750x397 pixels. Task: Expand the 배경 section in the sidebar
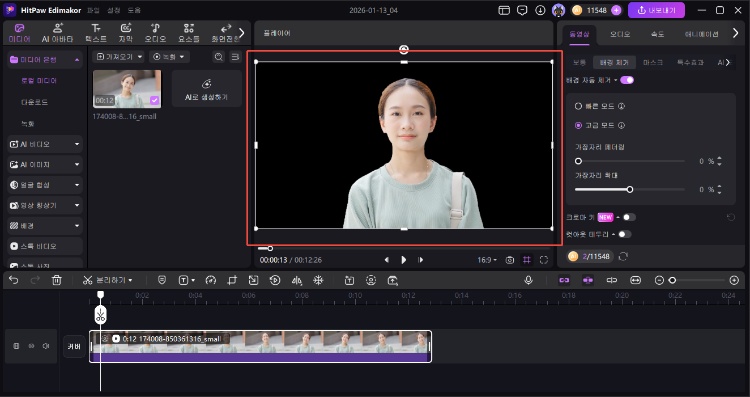click(x=77, y=226)
